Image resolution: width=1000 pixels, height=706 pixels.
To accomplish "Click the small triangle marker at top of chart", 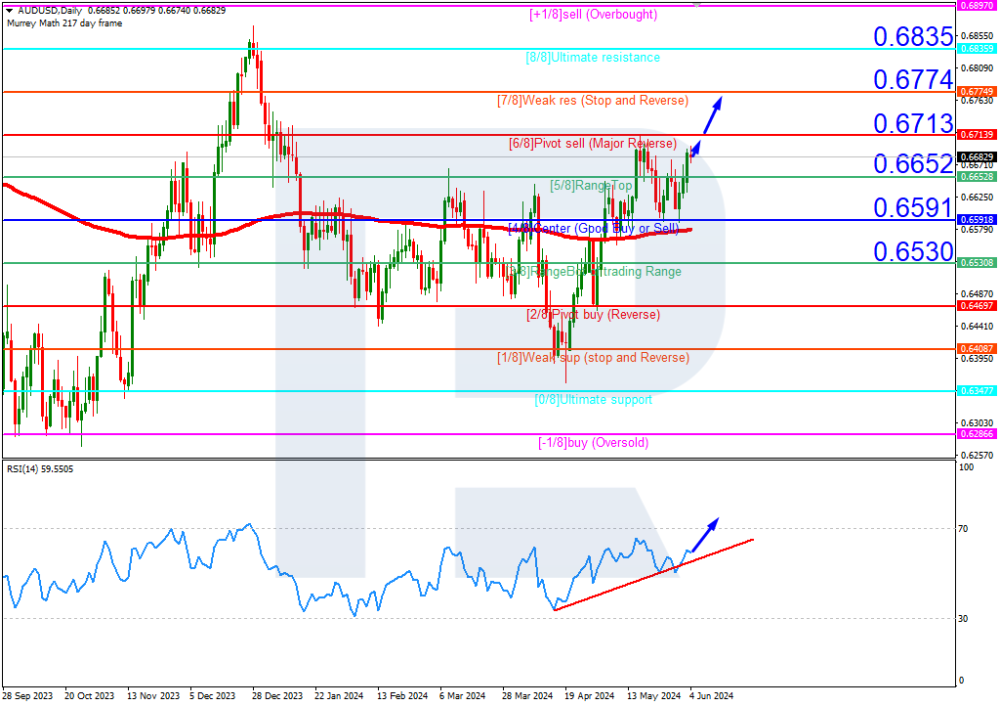I will tap(697, 5).
